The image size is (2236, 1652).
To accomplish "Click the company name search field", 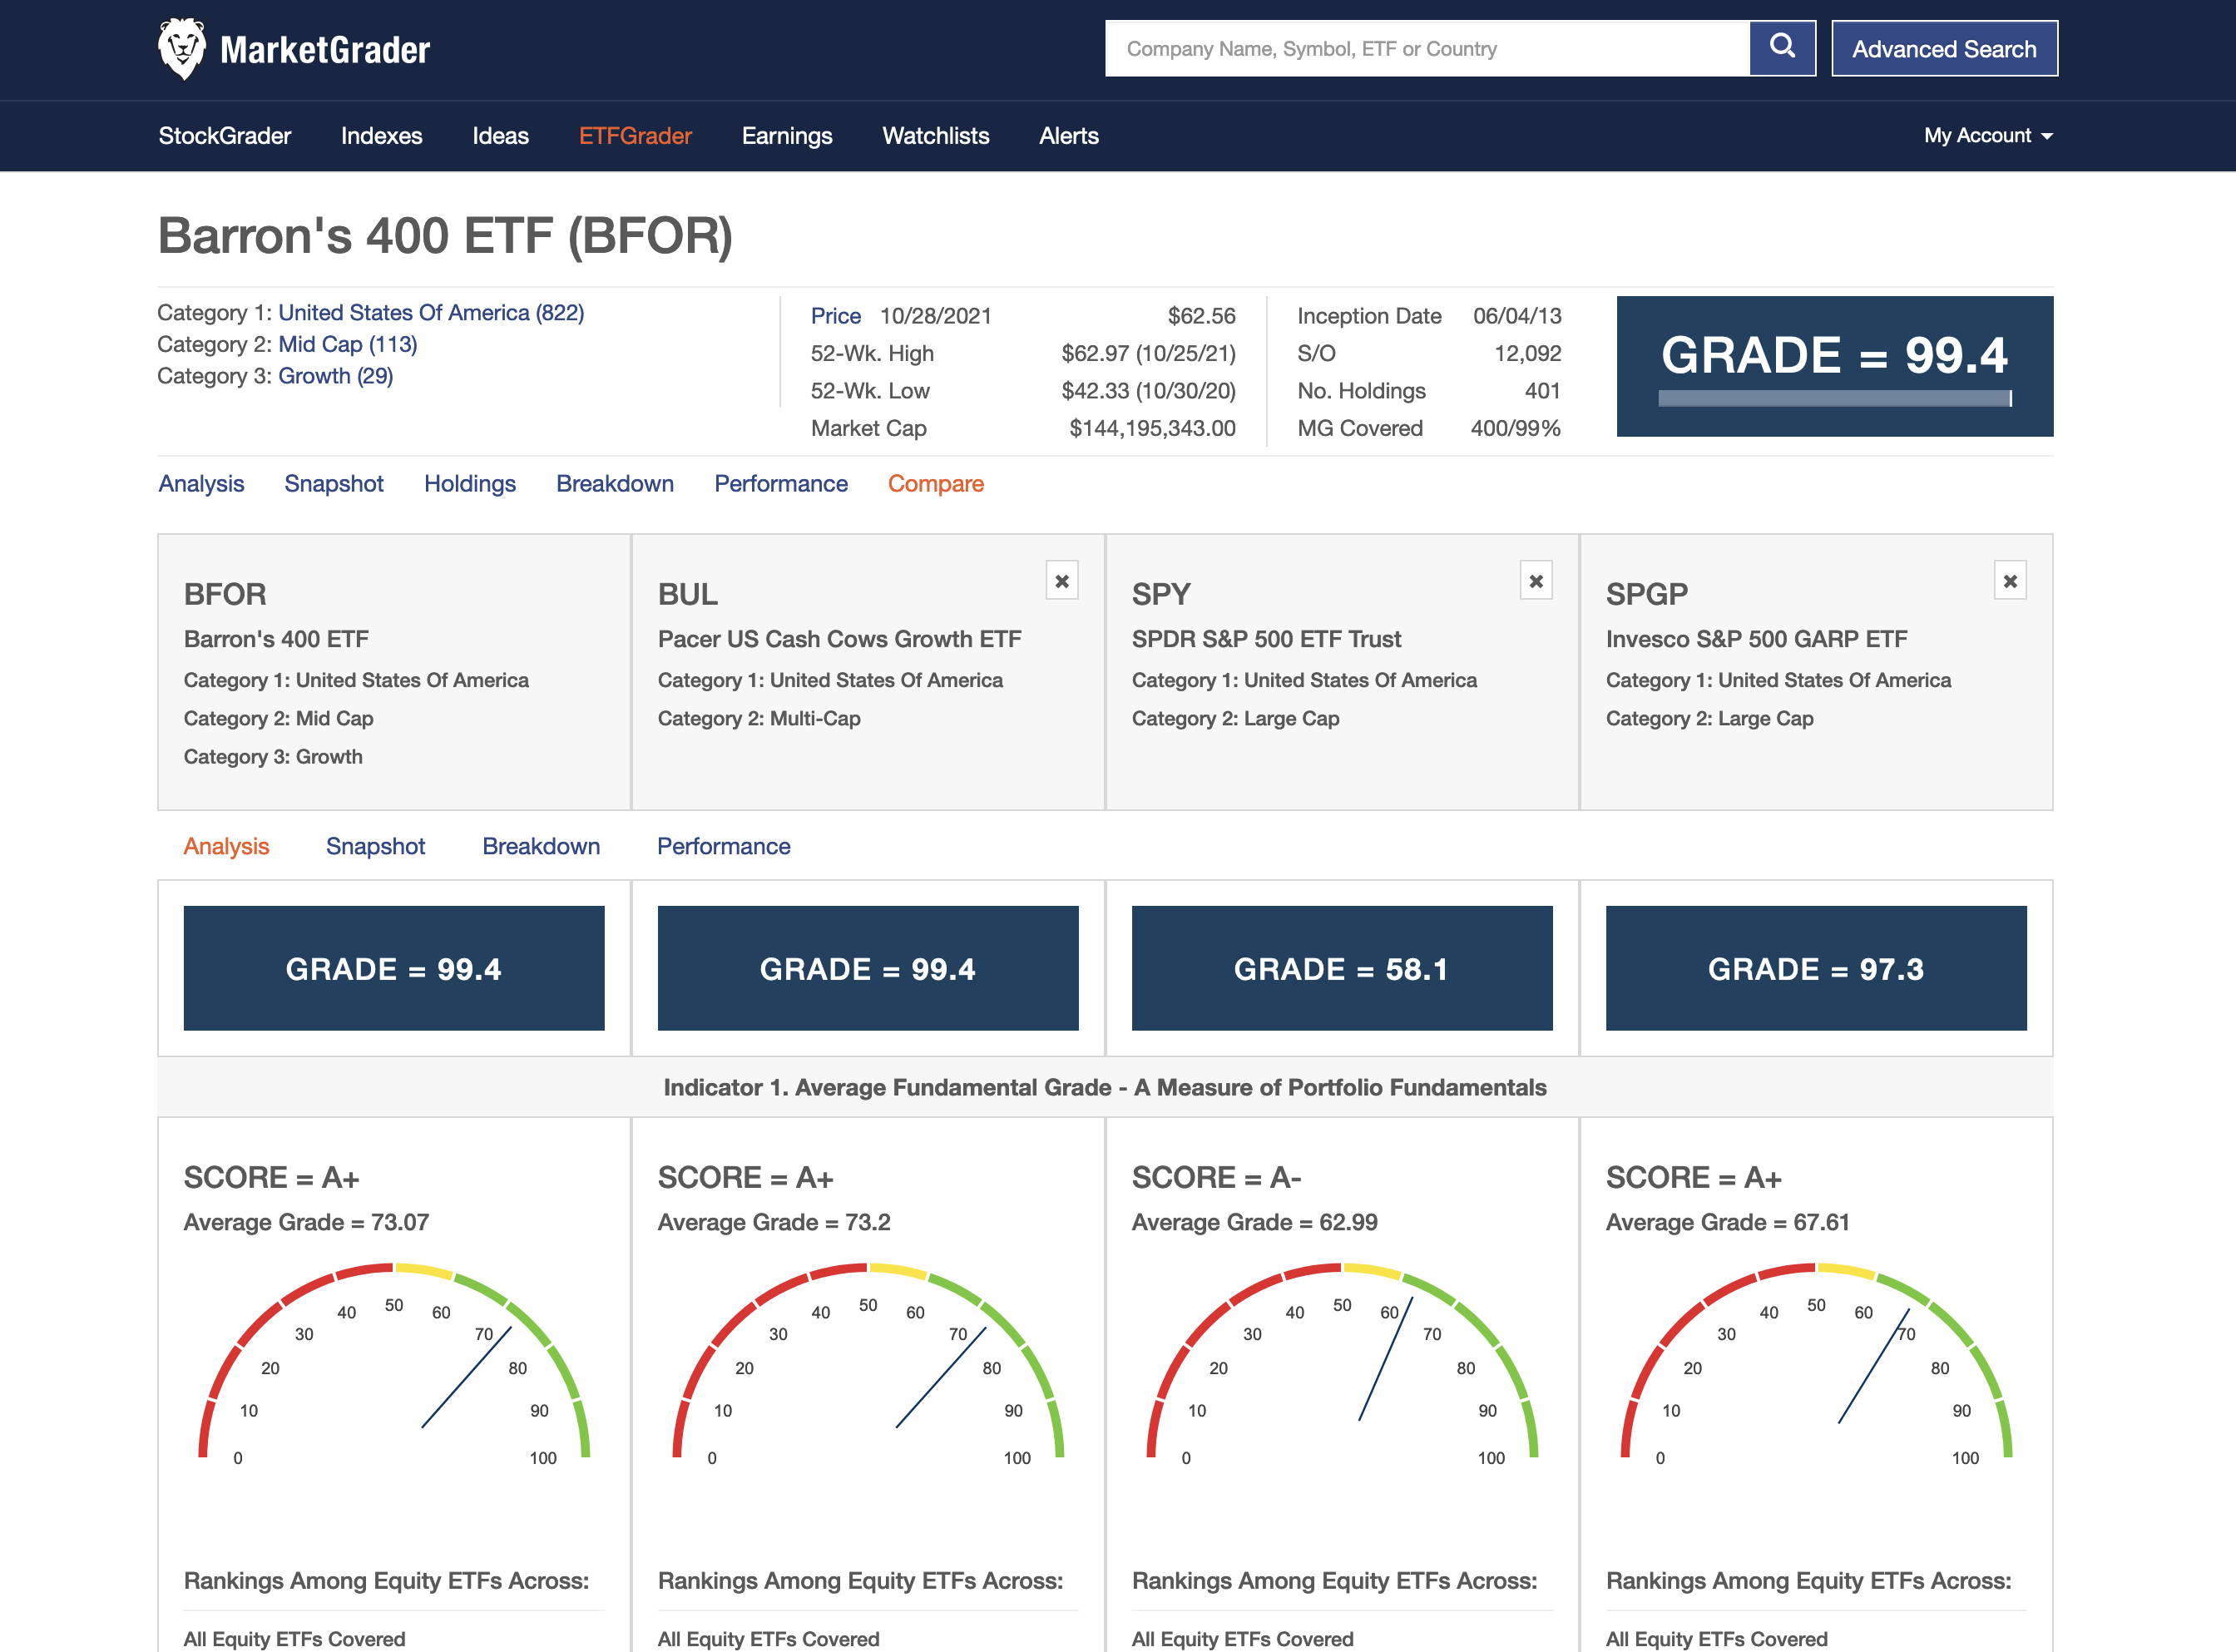I will pos(1426,49).
